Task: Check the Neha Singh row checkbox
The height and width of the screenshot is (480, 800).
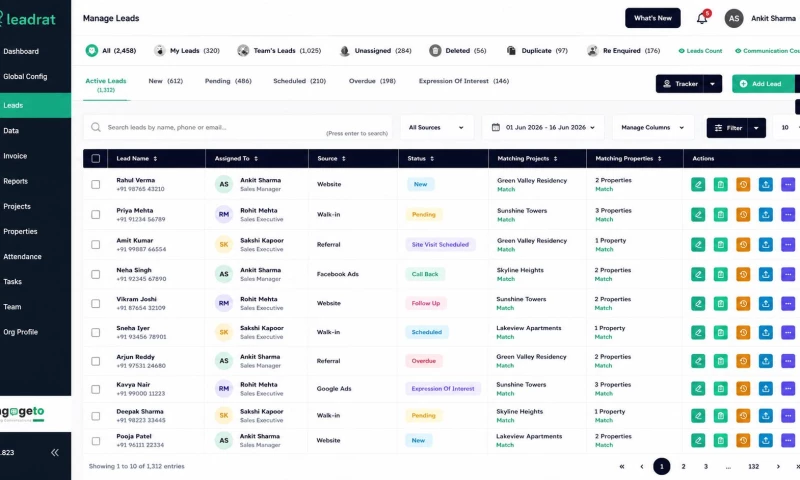Action: point(95,274)
